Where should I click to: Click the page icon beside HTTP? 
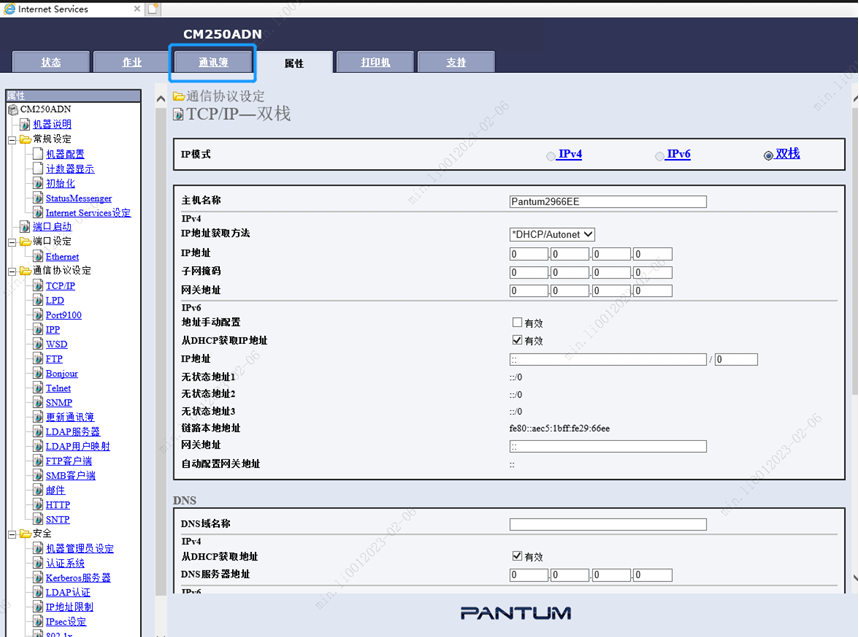click(x=38, y=504)
